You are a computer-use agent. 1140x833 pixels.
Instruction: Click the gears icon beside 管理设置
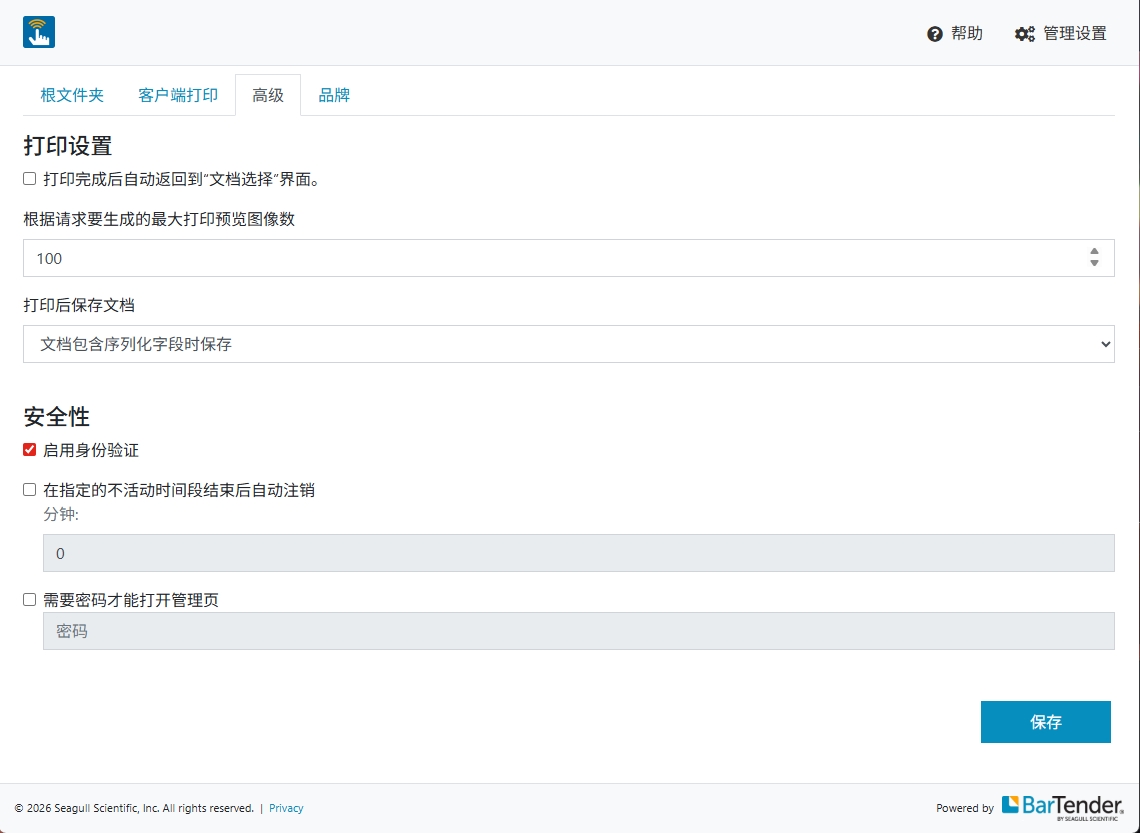(1024, 34)
